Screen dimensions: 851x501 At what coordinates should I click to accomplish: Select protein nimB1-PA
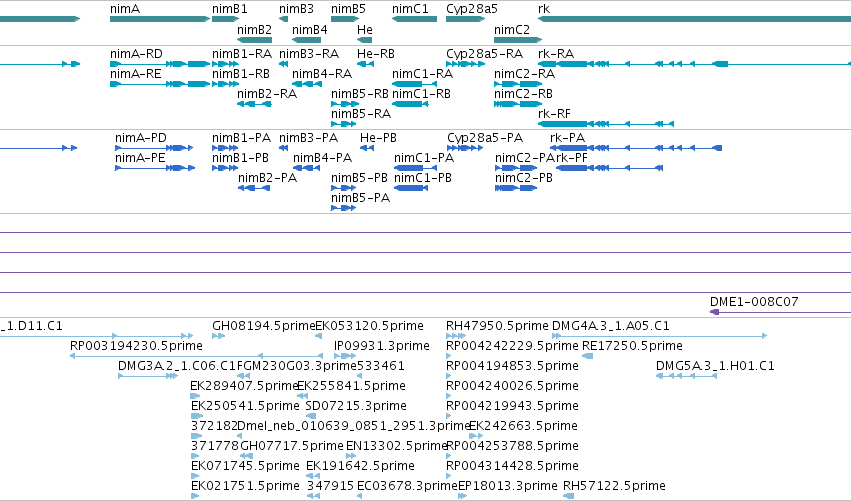241,138
